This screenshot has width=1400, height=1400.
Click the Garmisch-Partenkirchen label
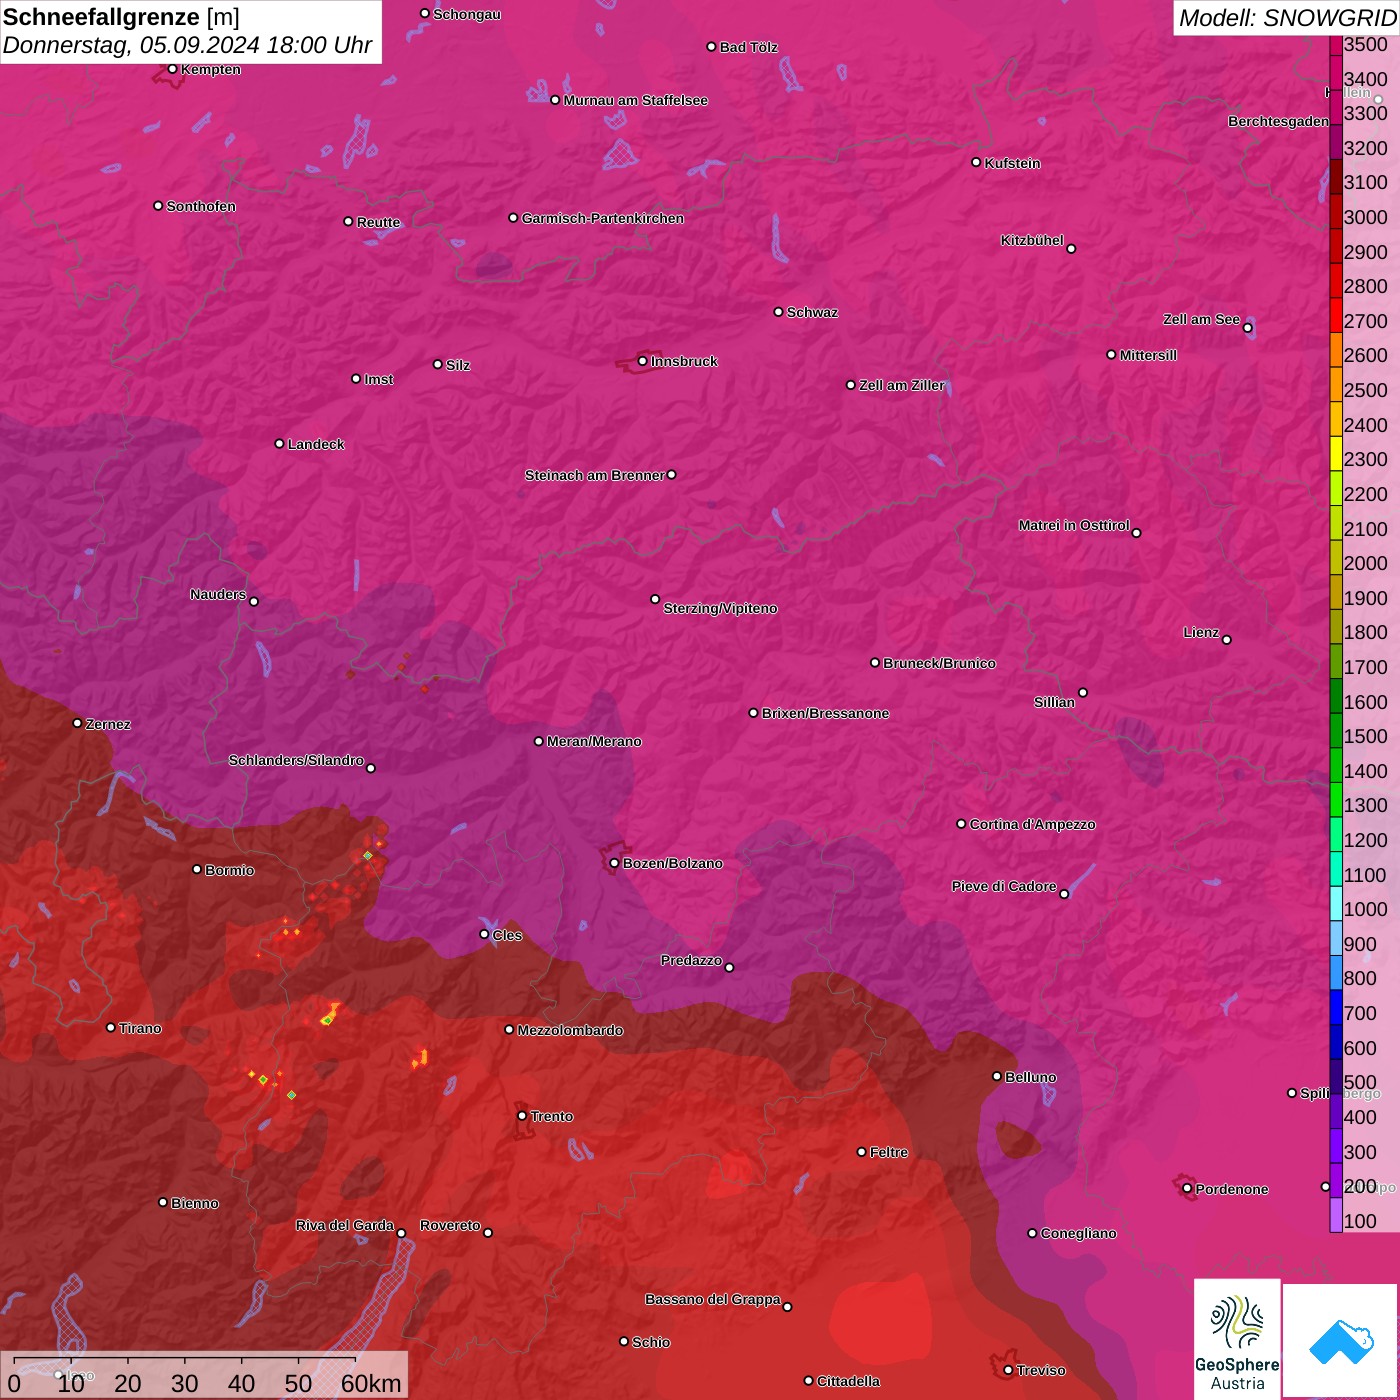tap(603, 218)
